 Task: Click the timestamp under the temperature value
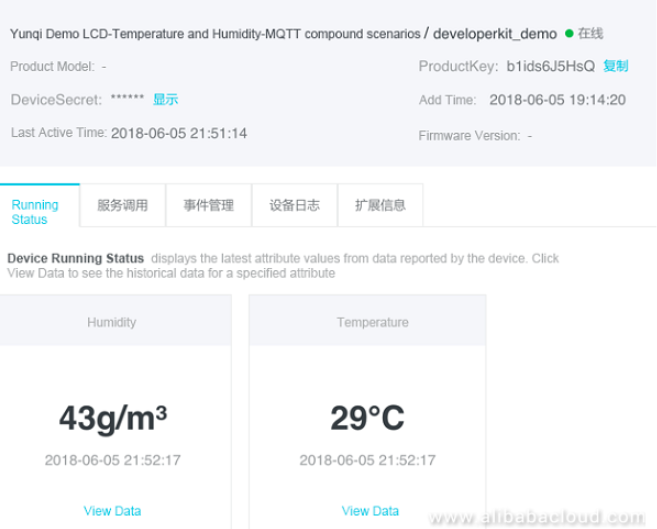tap(367, 460)
